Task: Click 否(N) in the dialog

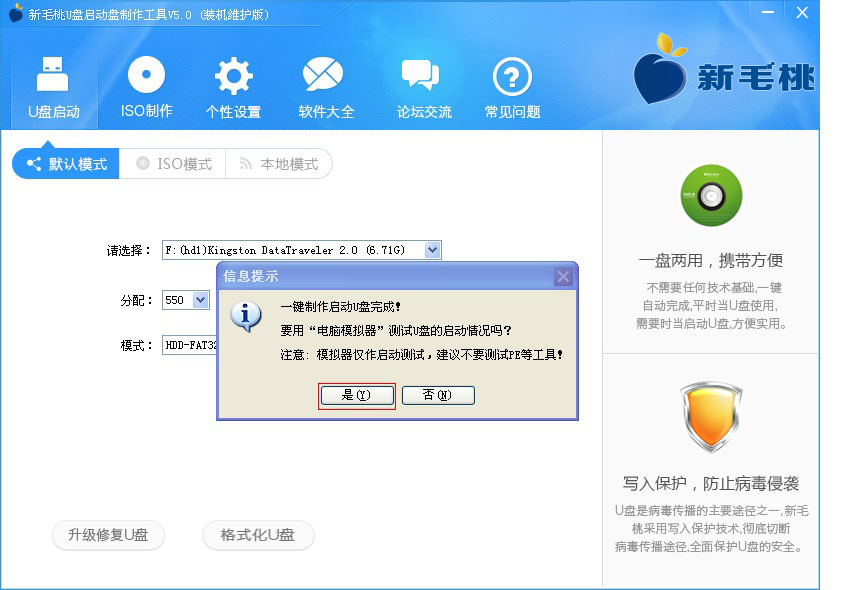Action: [438, 396]
